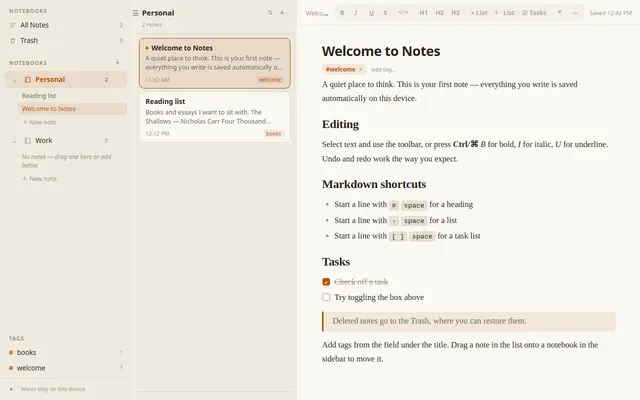Check the 'Try toggling the box above' checkbox
The width and height of the screenshot is (640, 400).
[x=326, y=297]
